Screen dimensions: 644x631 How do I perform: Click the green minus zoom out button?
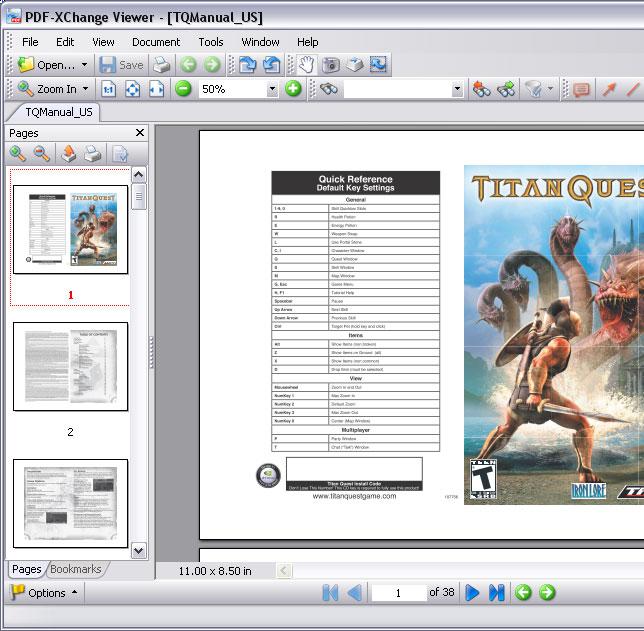[x=183, y=89]
